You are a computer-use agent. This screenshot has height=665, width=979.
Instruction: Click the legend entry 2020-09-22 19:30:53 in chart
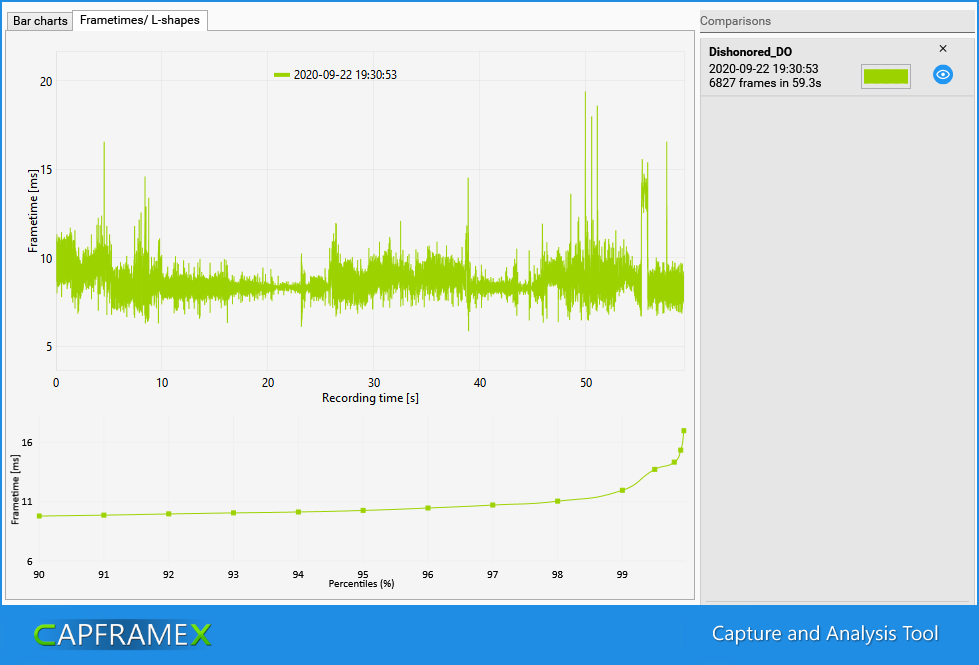(x=336, y=75)
